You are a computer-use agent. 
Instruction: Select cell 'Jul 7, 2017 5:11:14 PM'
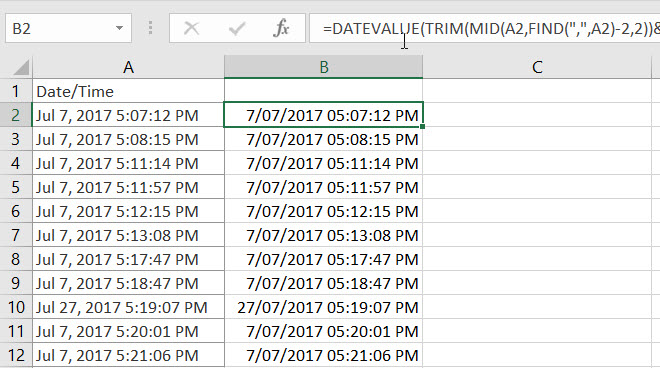(x=128, y=163)
